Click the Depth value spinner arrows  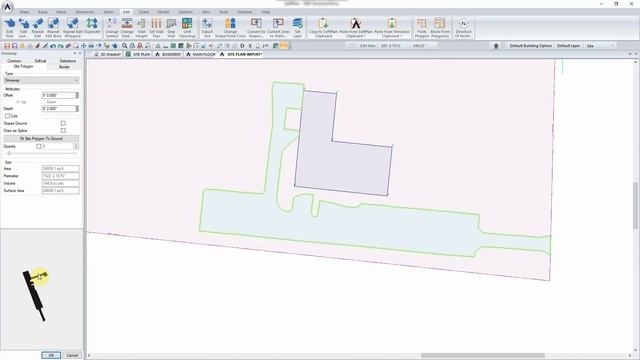click(77, 109)
